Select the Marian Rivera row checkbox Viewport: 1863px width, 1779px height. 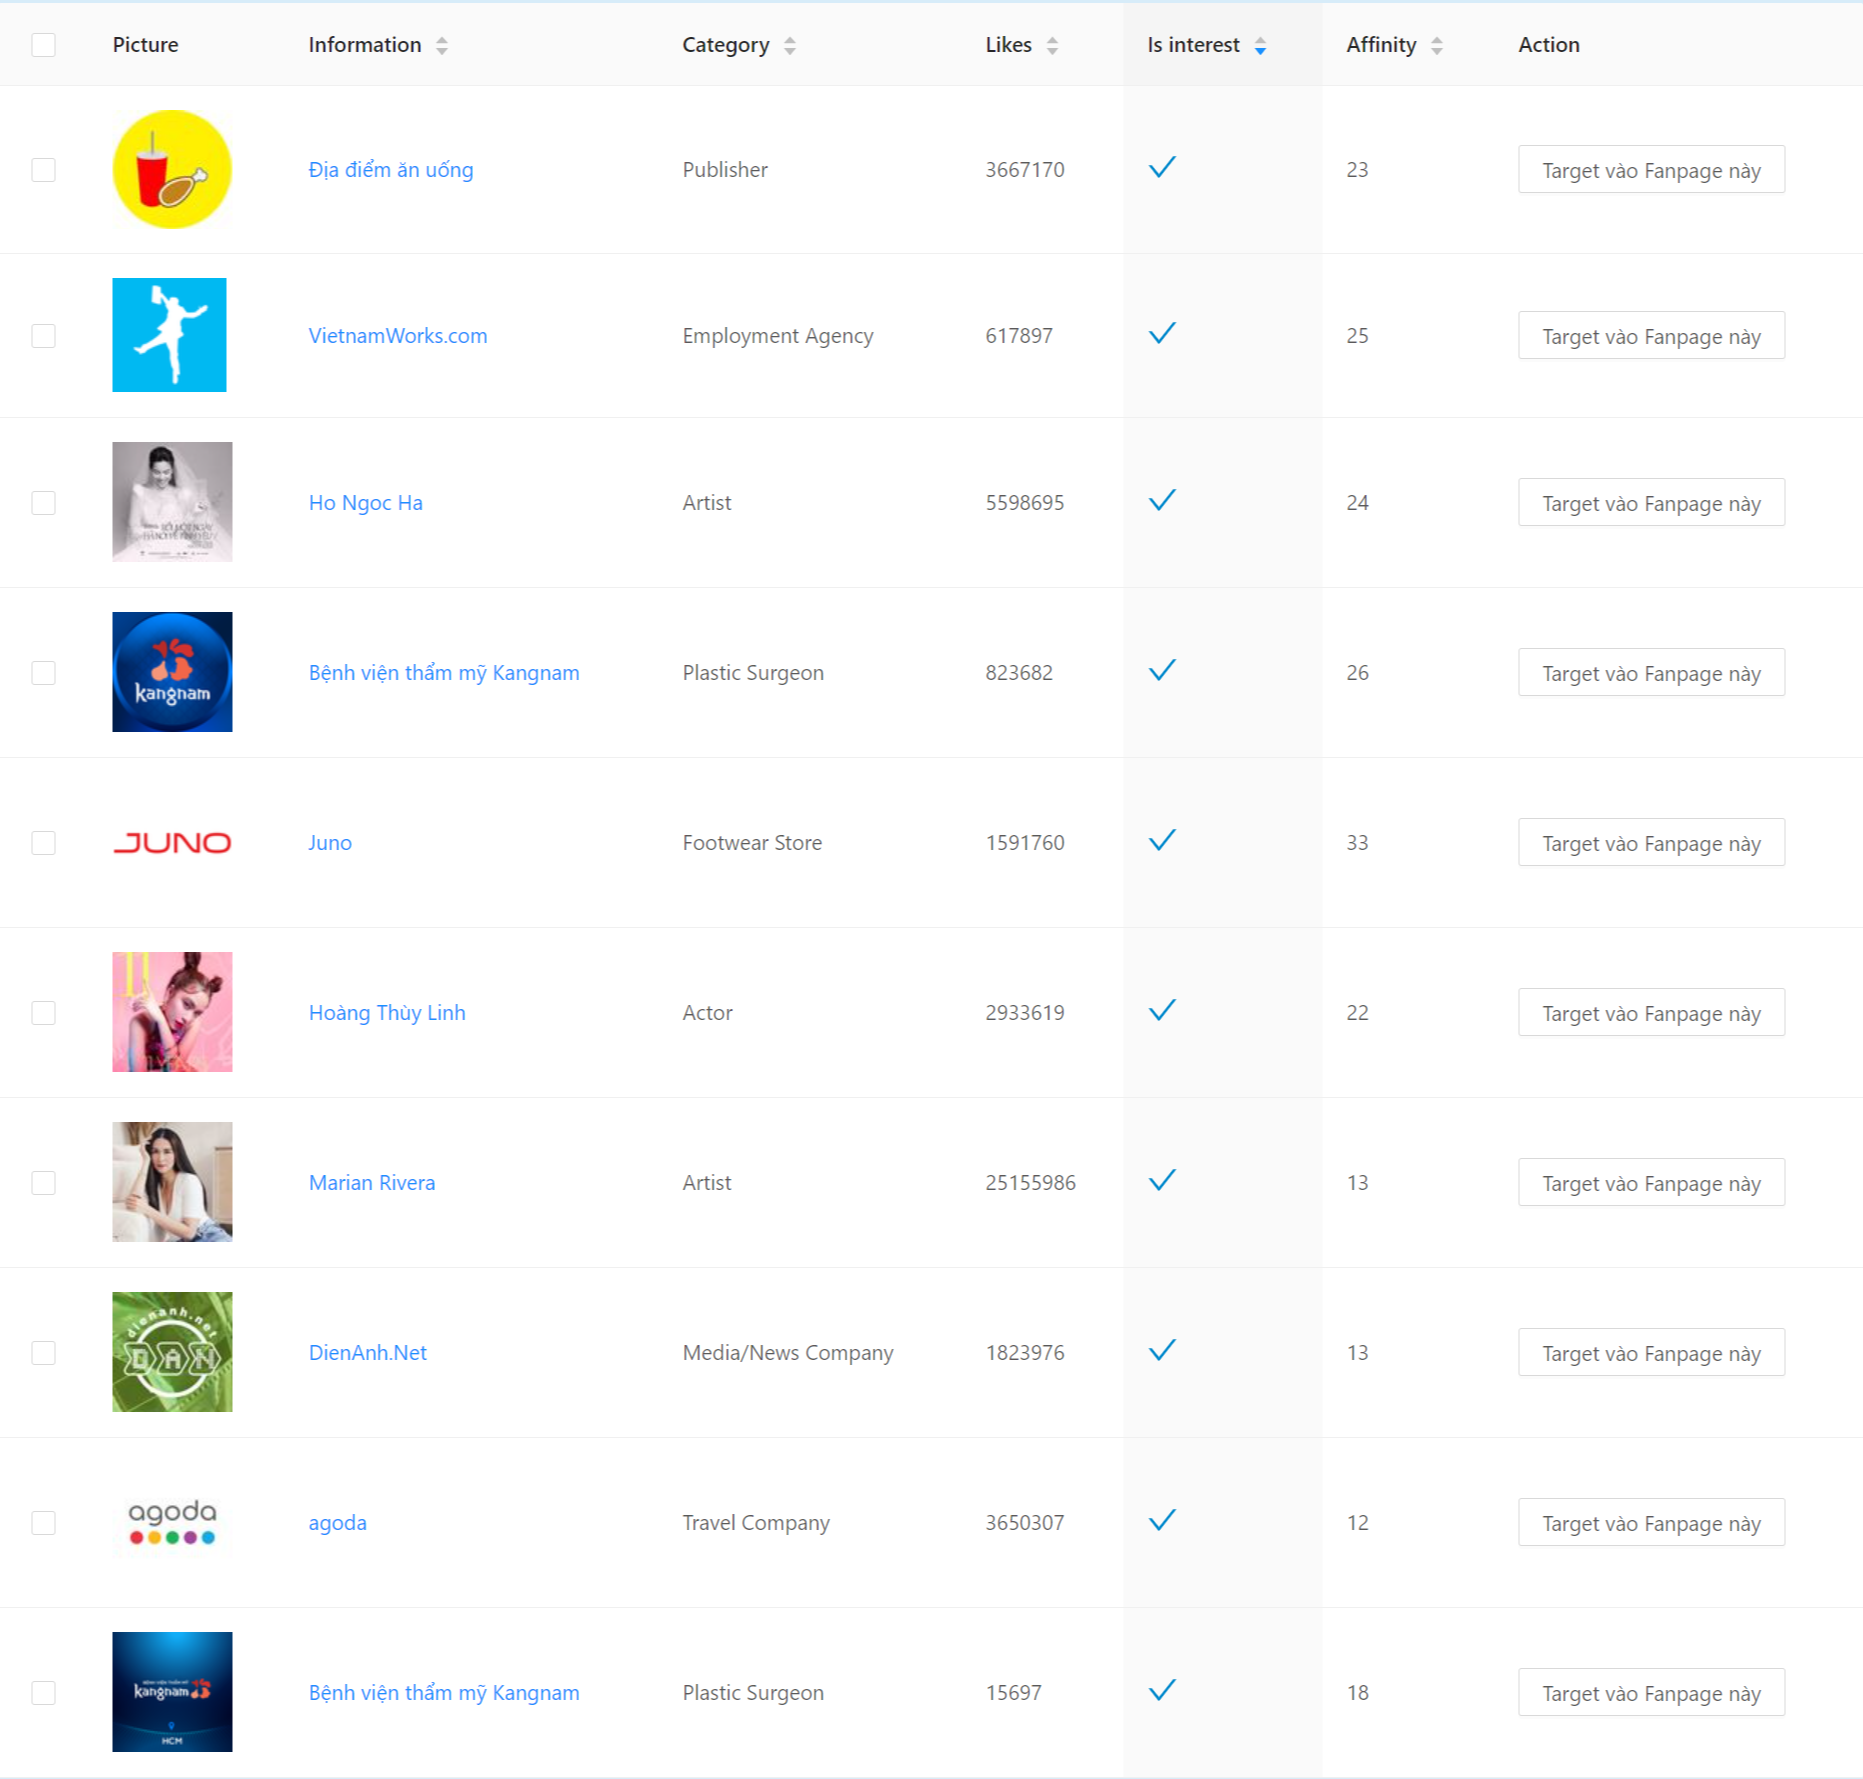coord(43,1182)
